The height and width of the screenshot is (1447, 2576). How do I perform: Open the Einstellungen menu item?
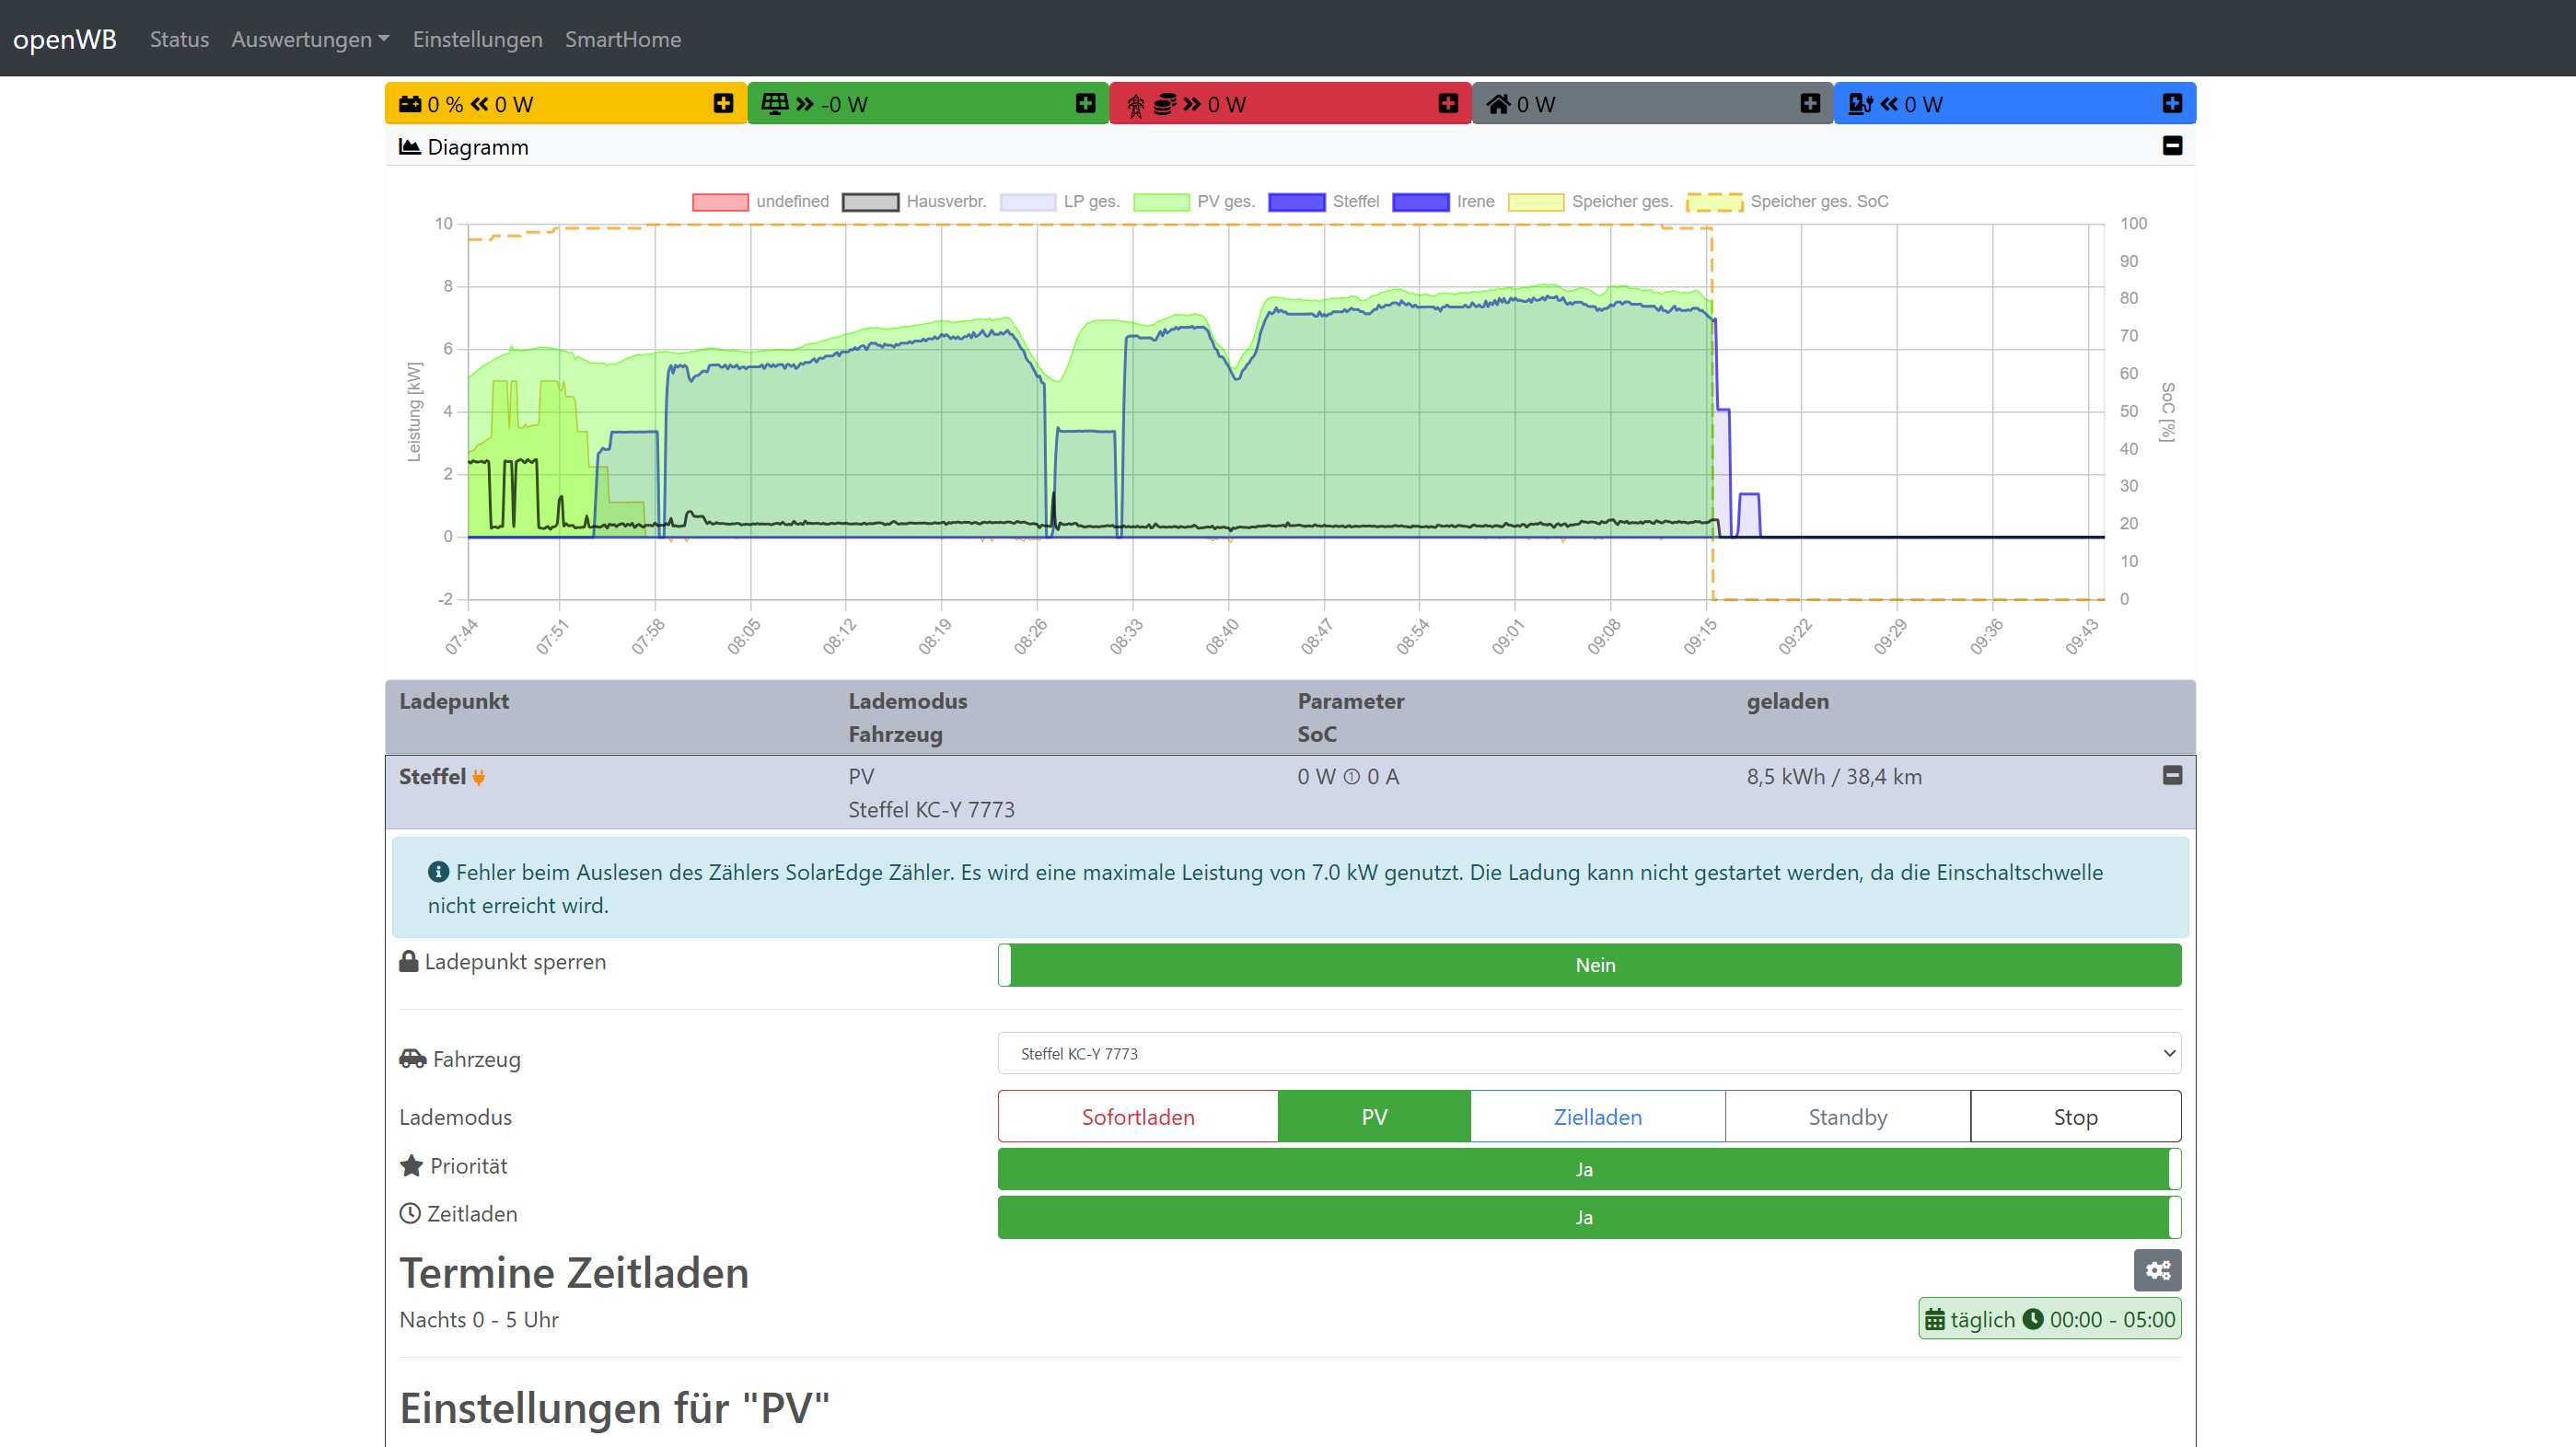[477, 39]
